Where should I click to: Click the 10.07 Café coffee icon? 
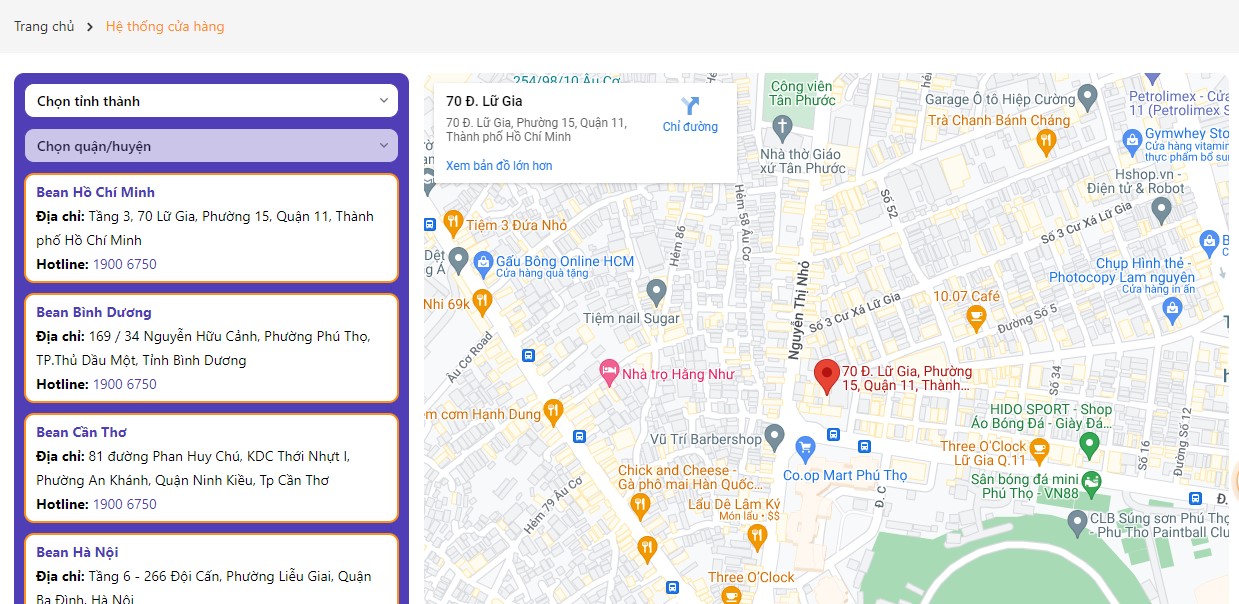976,318
